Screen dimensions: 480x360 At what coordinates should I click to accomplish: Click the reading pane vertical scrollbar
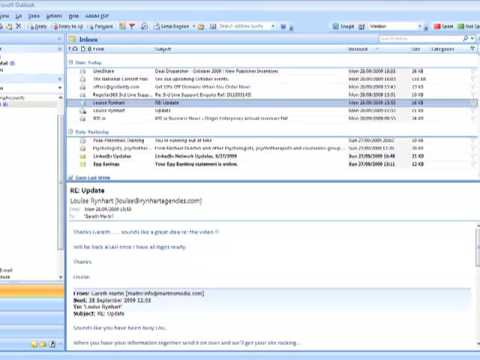click(x=478, y=247)
